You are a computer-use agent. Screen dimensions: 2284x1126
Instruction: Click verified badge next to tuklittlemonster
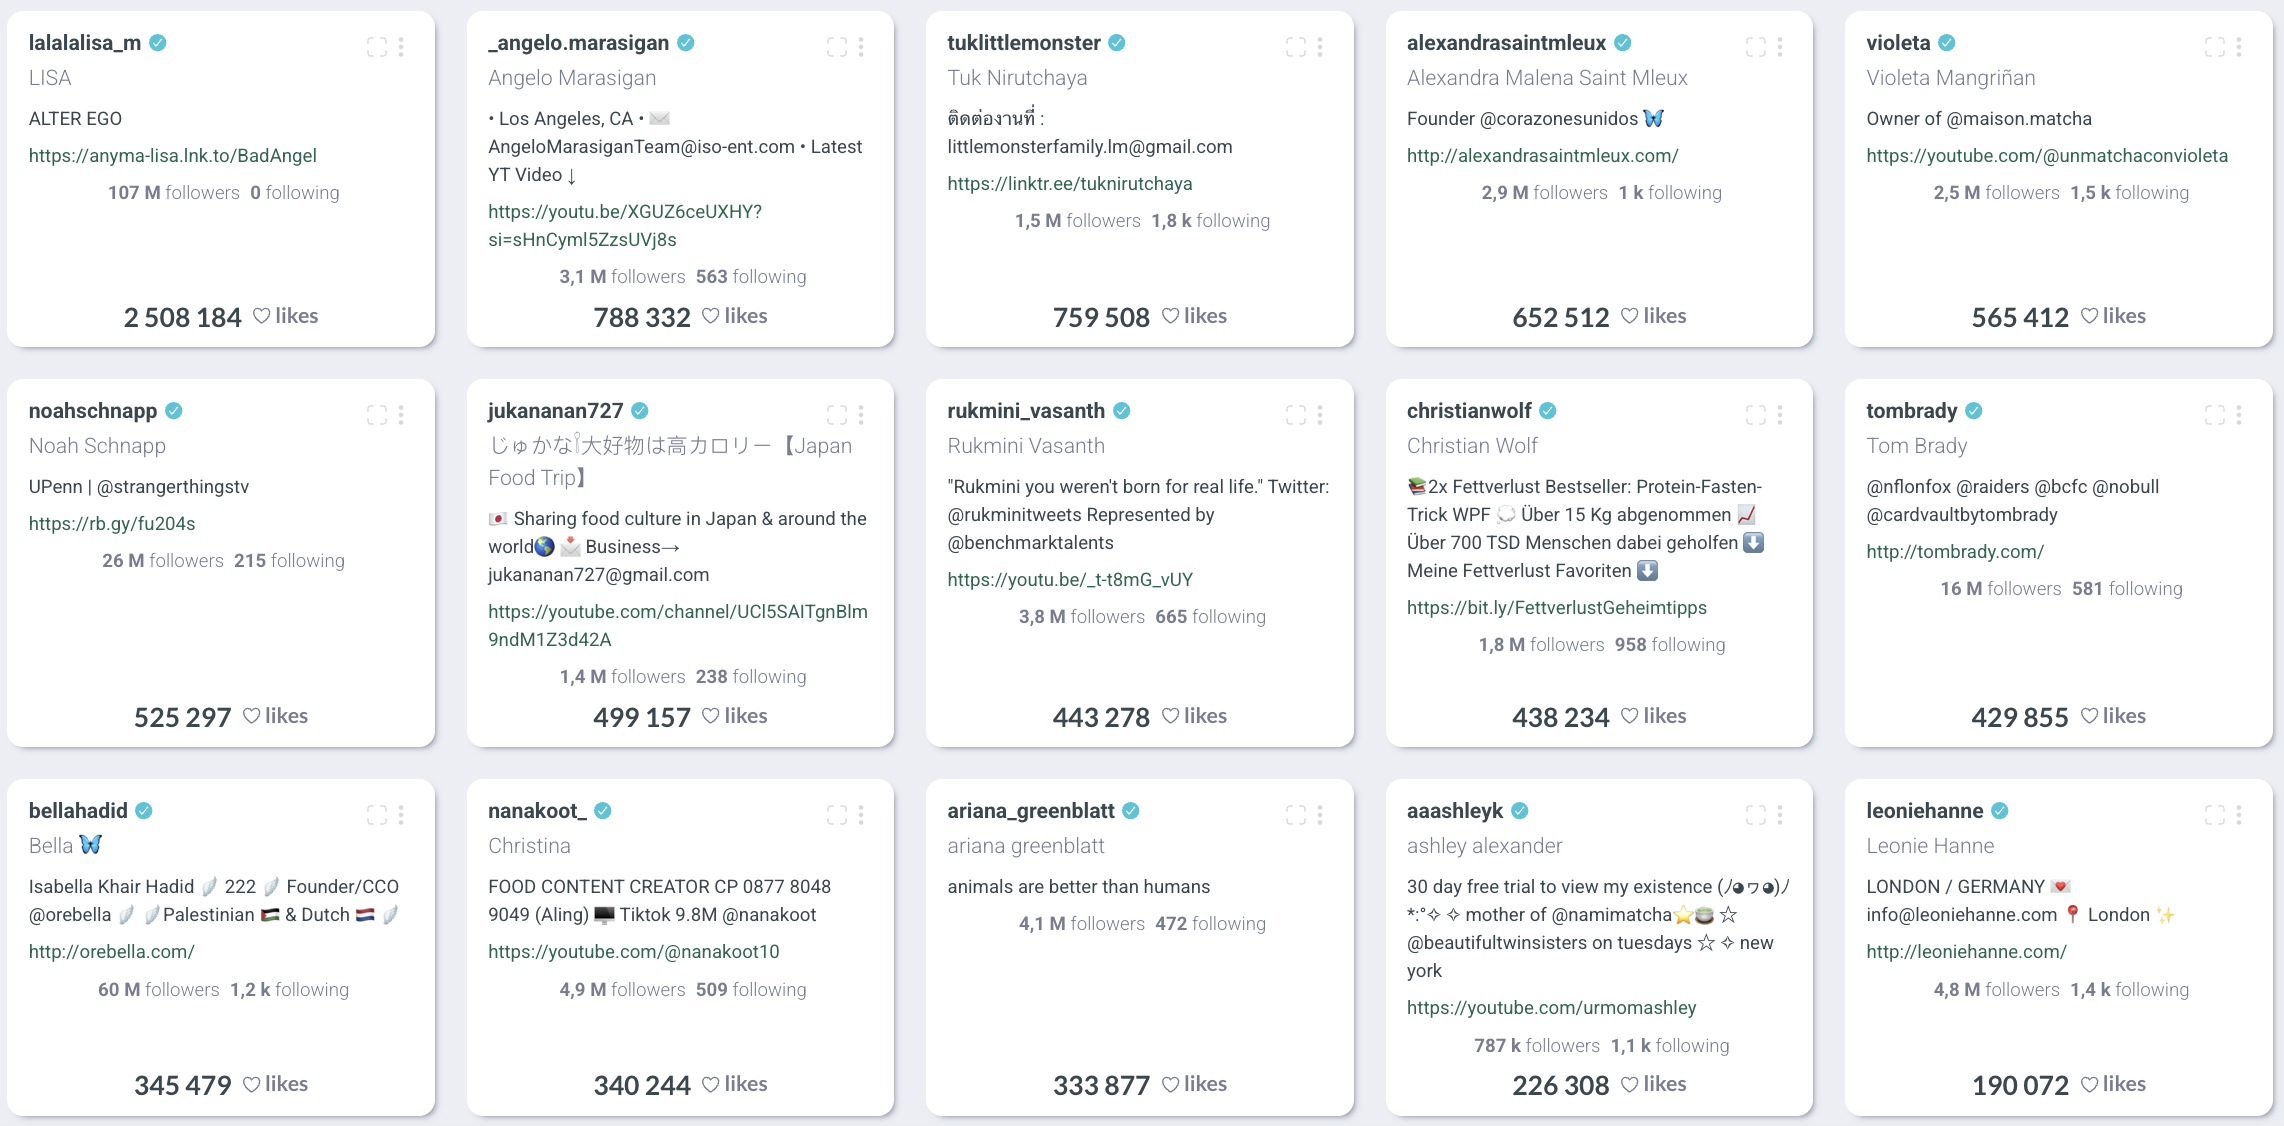pos(1117,43)
